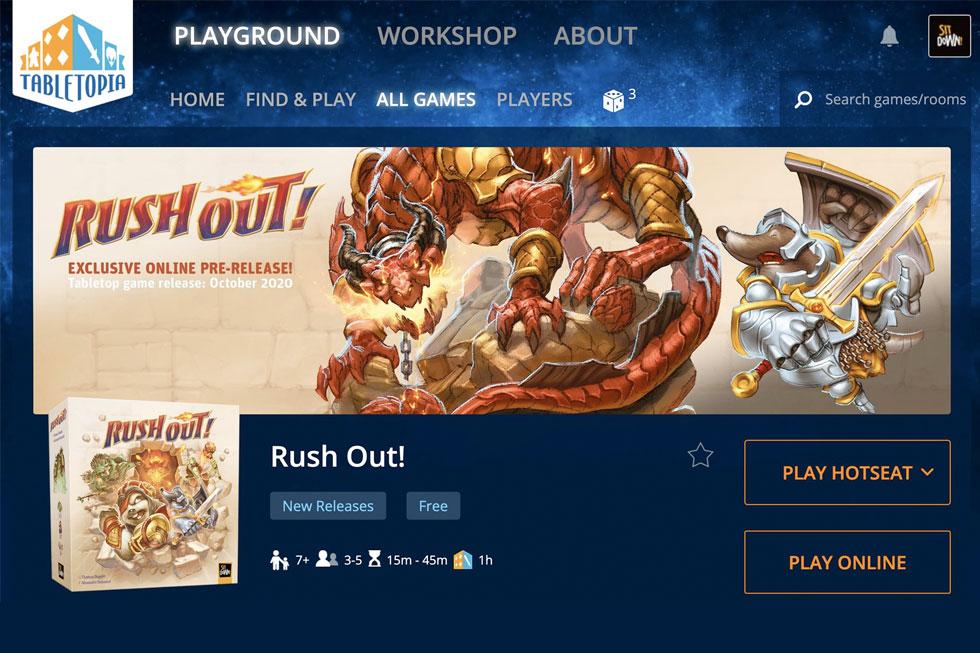
Task: Click the search magnifier icon
Action: (x=804, y=99)
